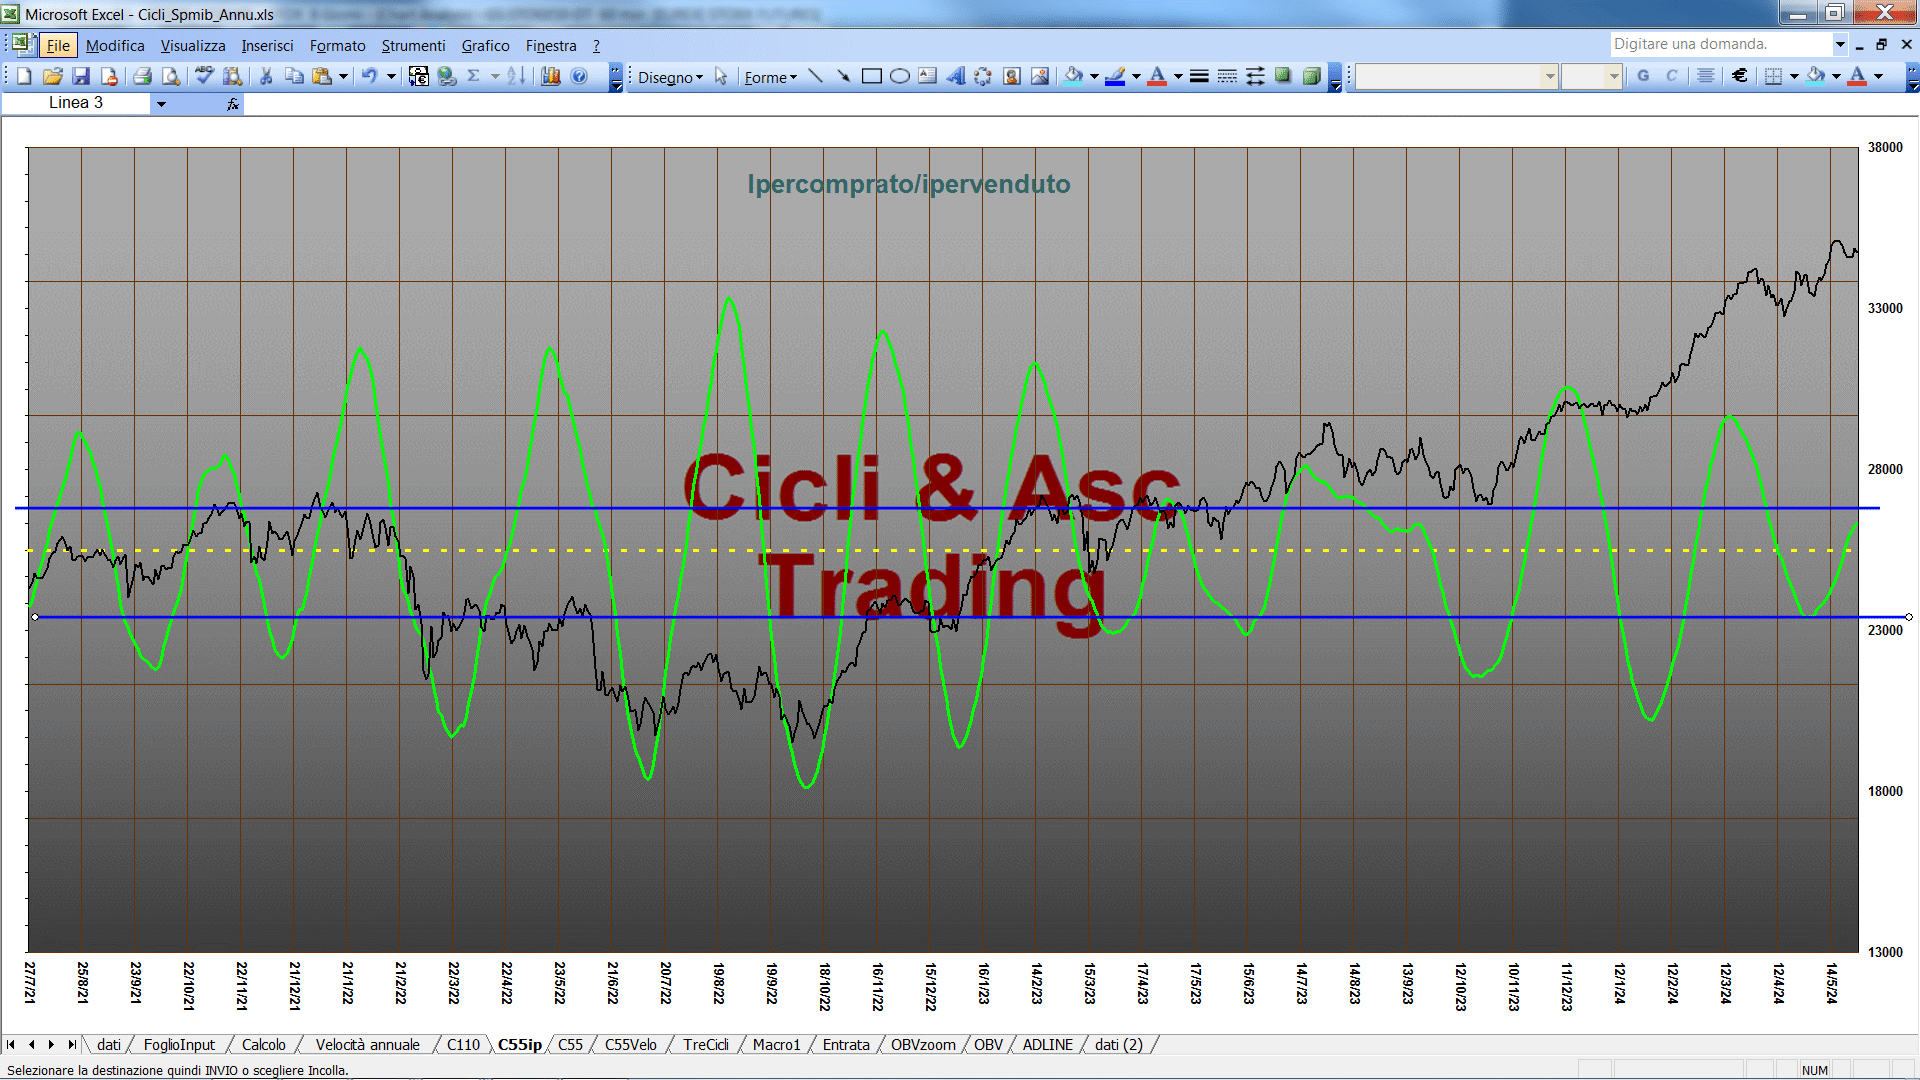The width and height of the screenshot is (1920, 1080).
Task: Apply the red font color in the Drawing toolbar
Action: point(1158,76)
